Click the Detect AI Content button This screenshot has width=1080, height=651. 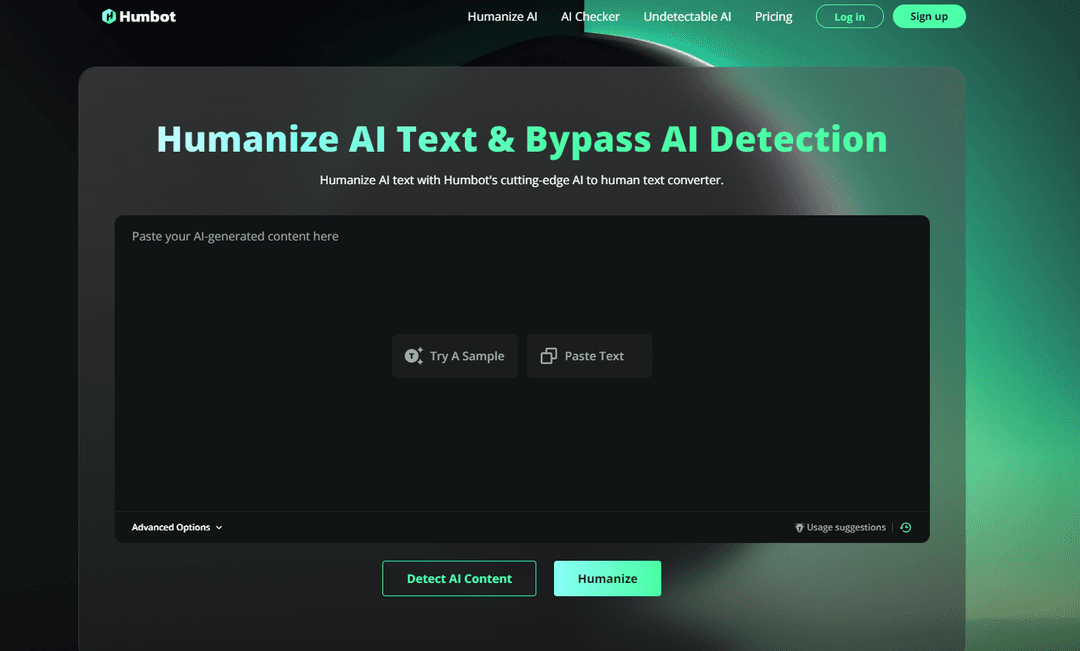click(x=459, y=579)
